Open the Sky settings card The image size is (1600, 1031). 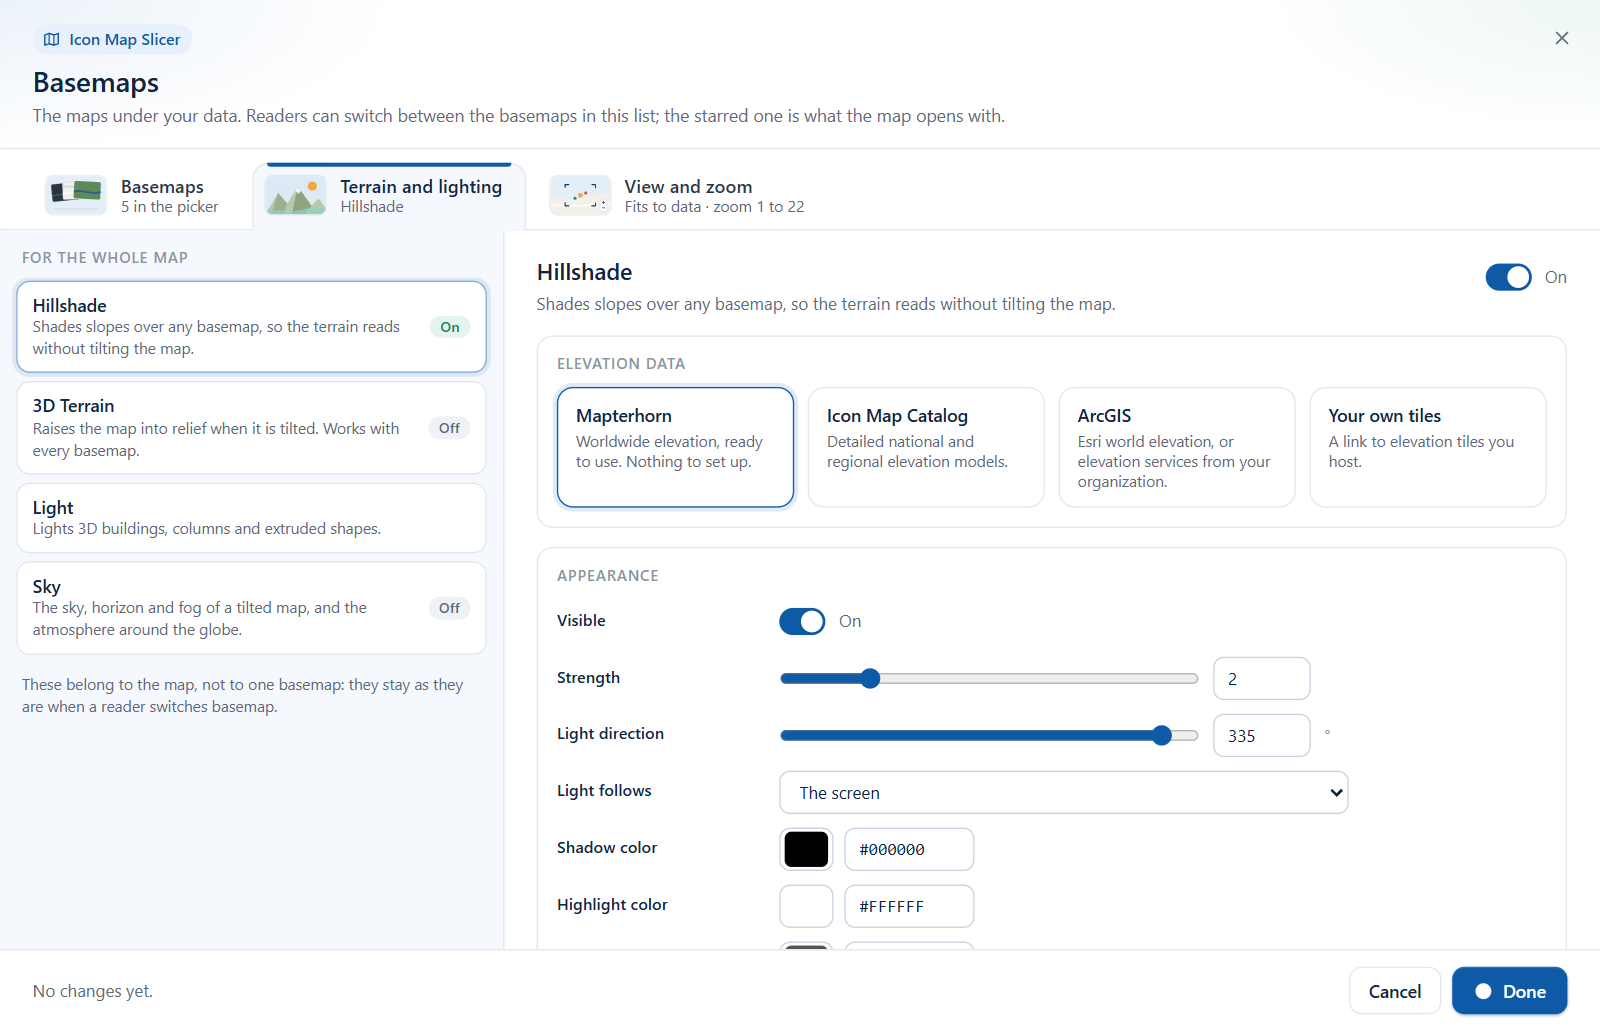(252, 608)
